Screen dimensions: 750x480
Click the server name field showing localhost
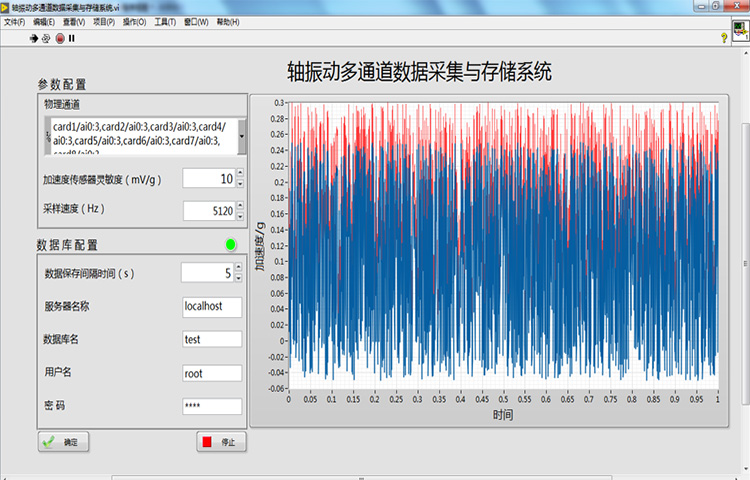point(211,307)
